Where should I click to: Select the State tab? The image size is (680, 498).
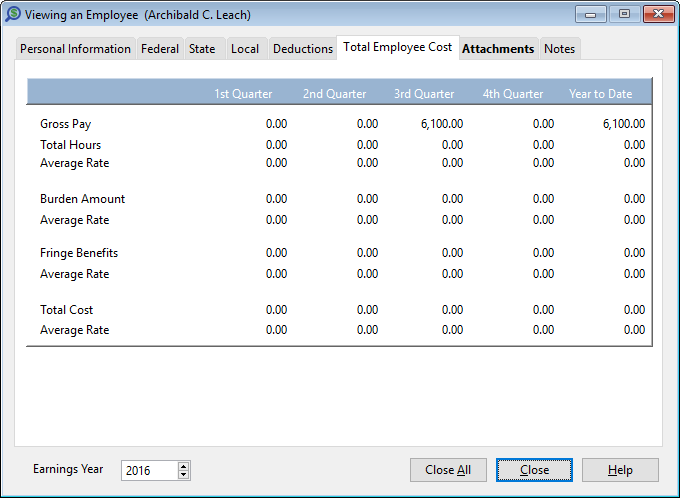point(202,49)
